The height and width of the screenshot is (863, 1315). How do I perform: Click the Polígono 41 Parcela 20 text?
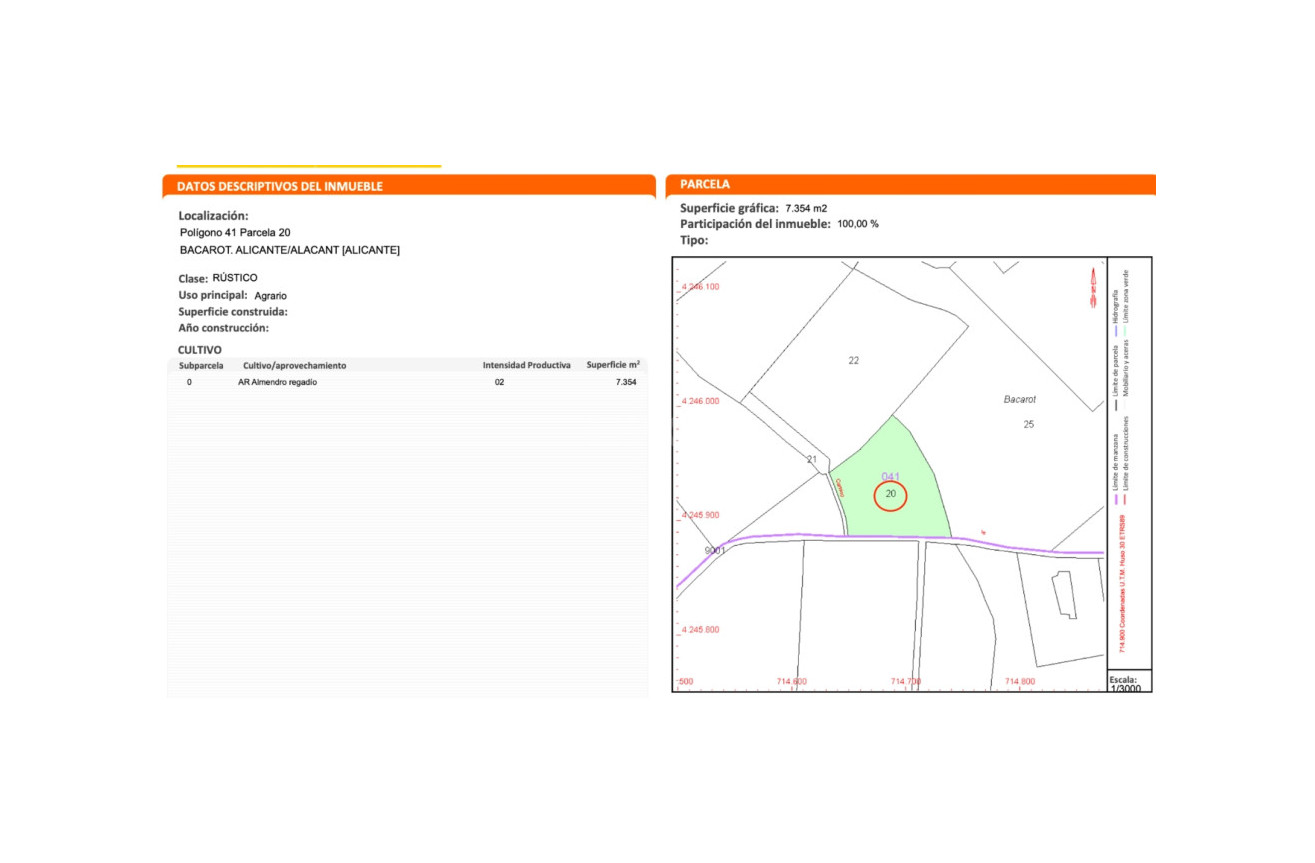pyautogui.click(x=235, y=233)
